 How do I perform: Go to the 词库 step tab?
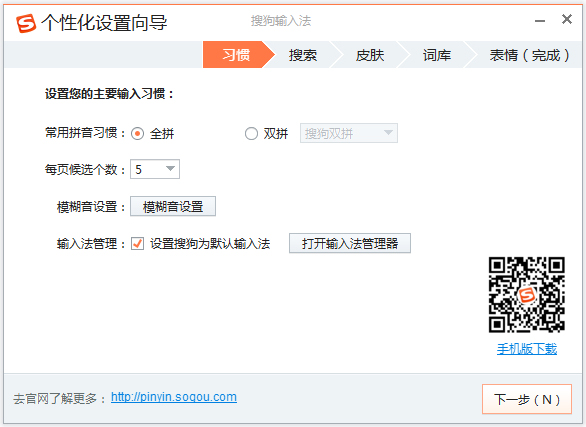[437, 55]
